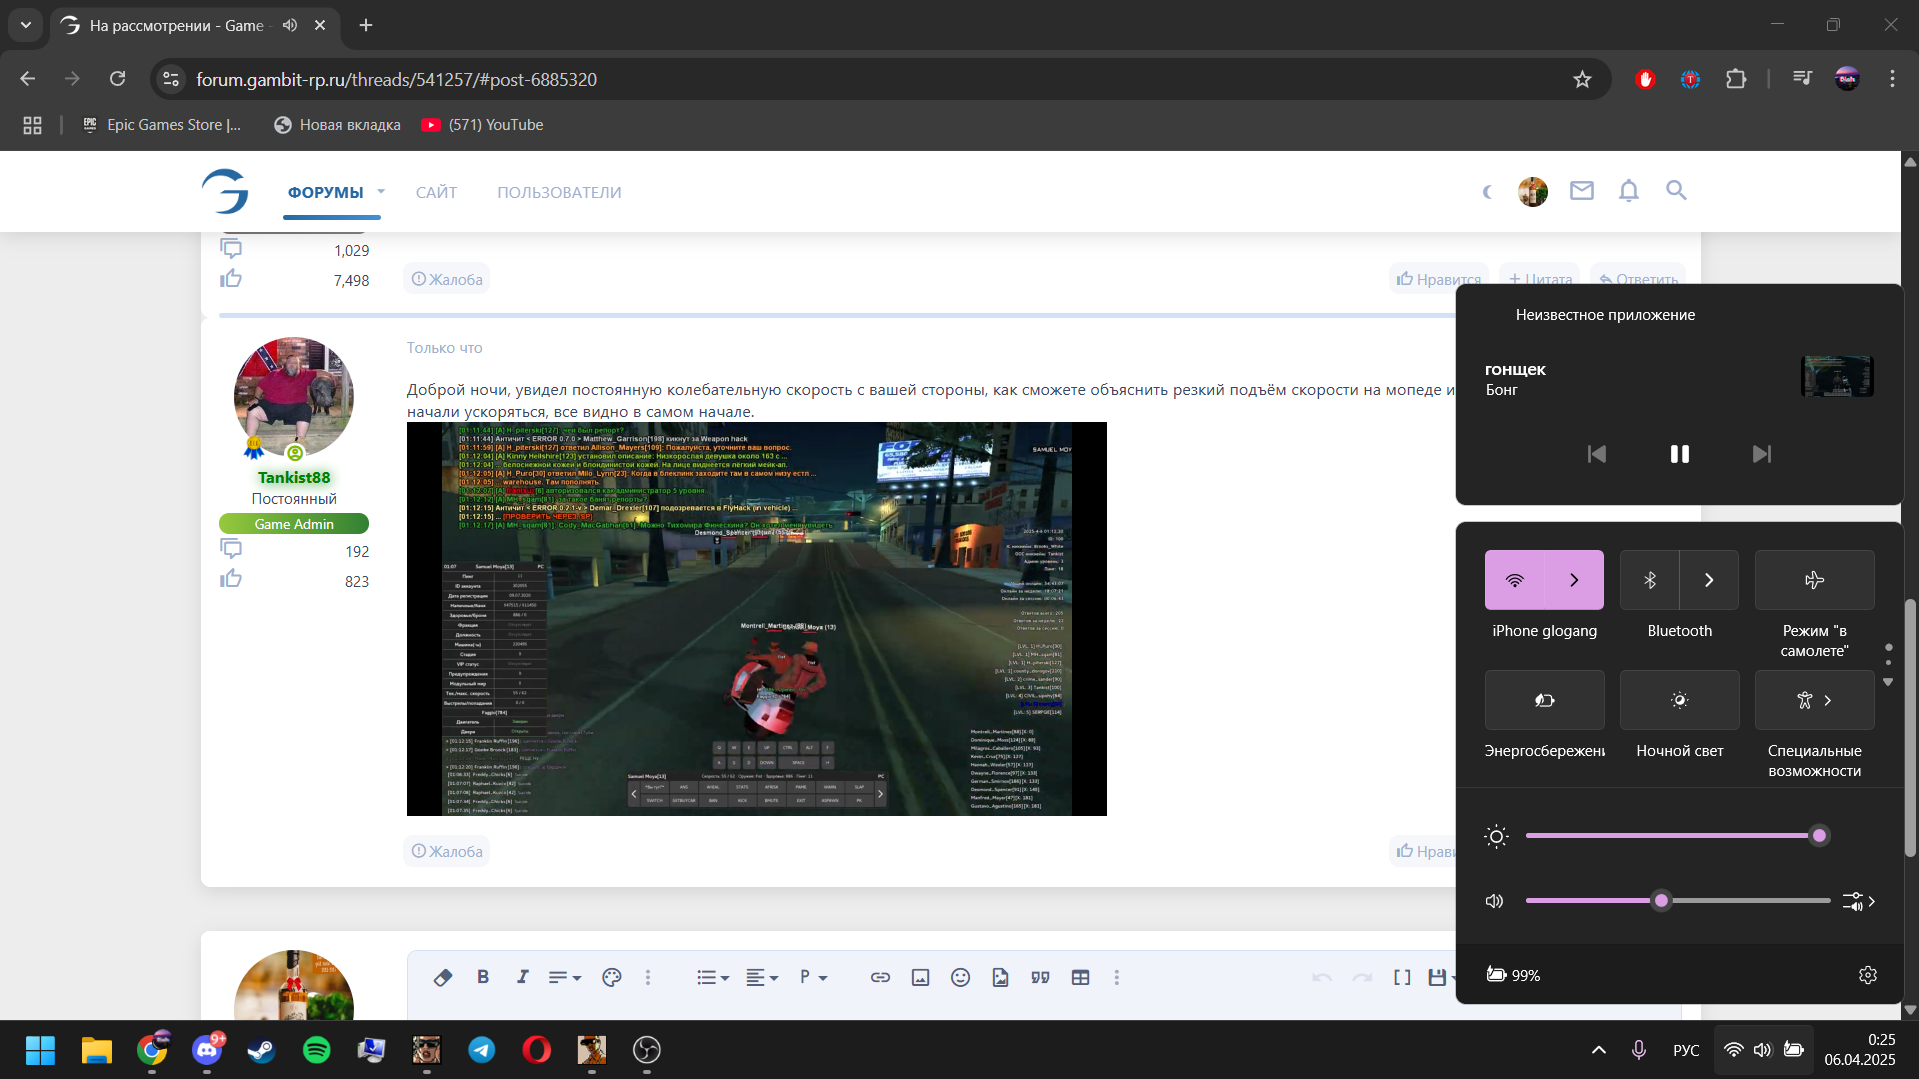Open Tankist88 user profile link

coord(294,478)
